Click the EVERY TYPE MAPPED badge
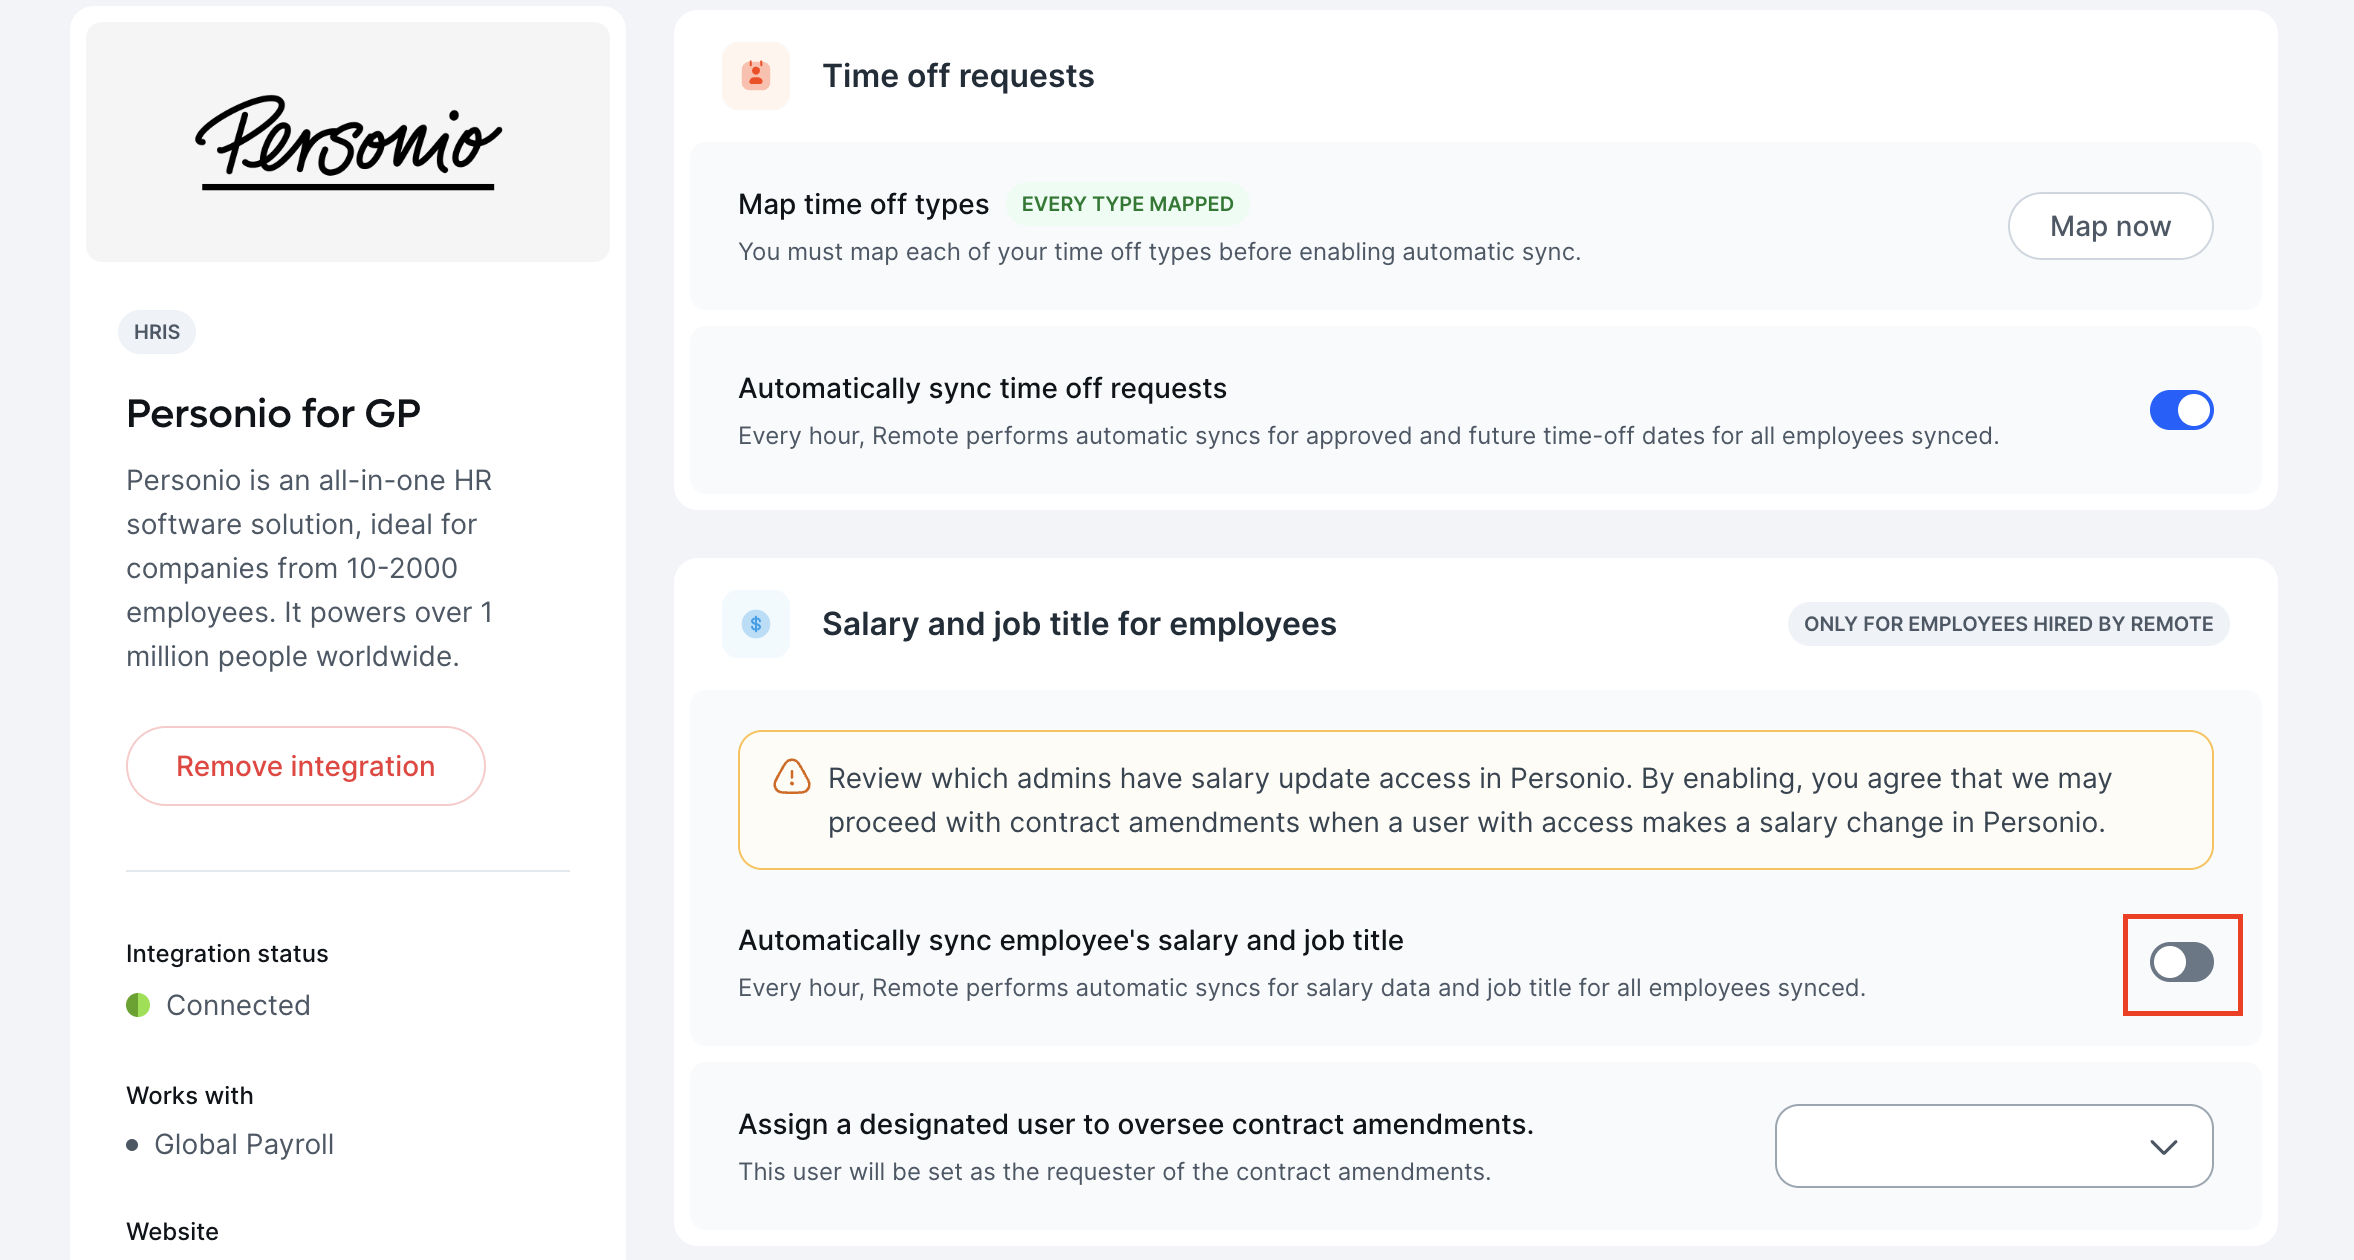This screenshot has width=2354, height=1260. (1127, 204)
